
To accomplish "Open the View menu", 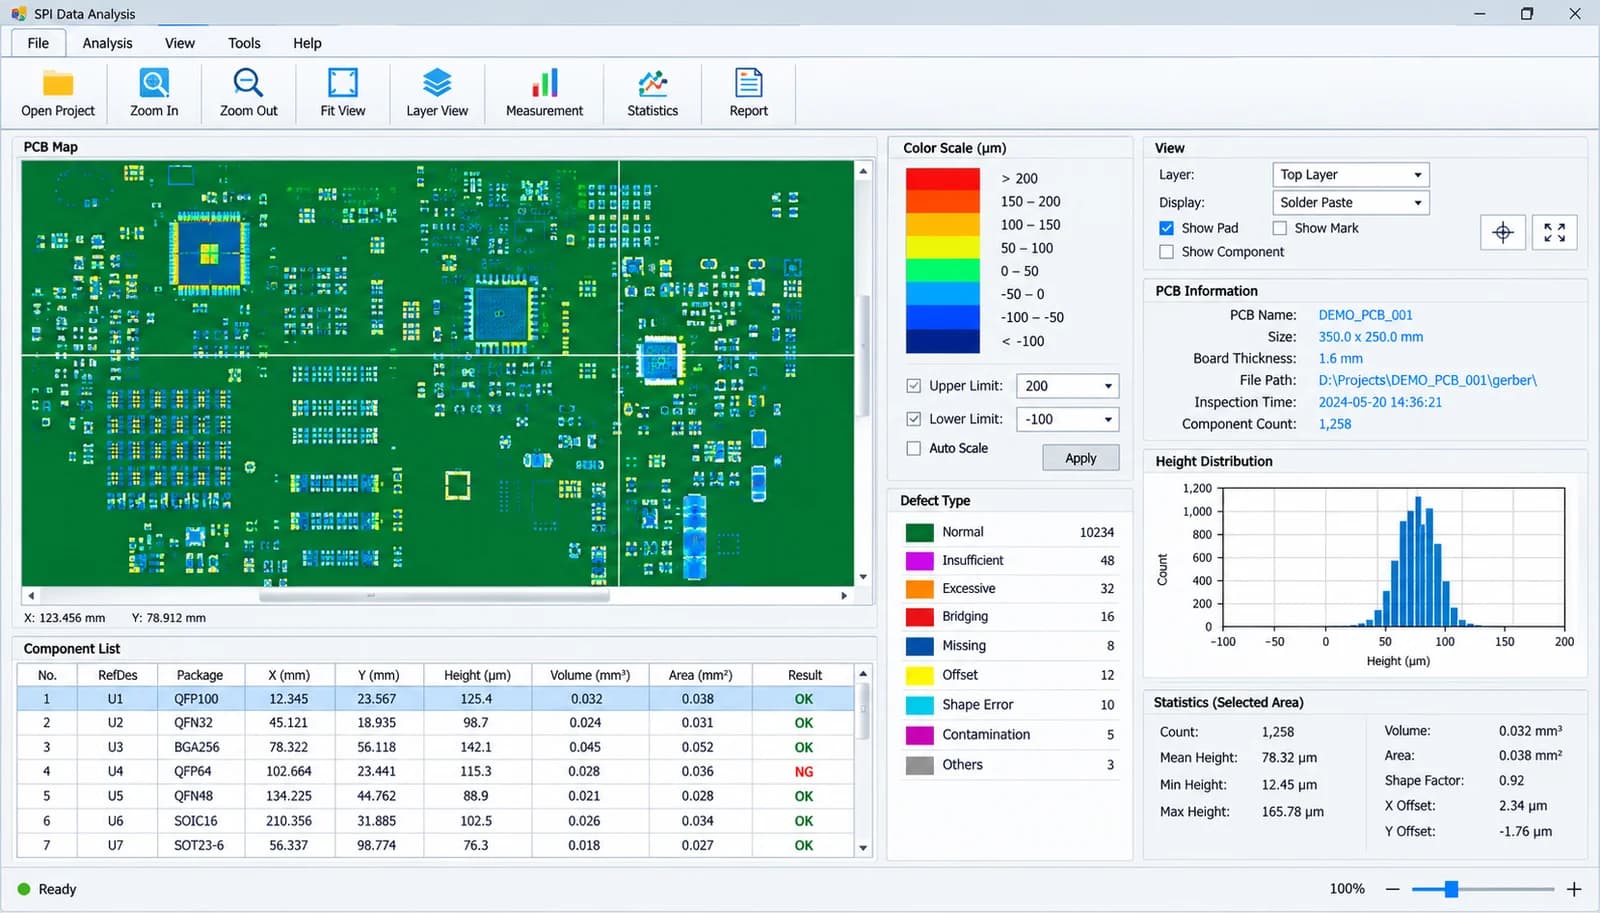I will 180,43.
